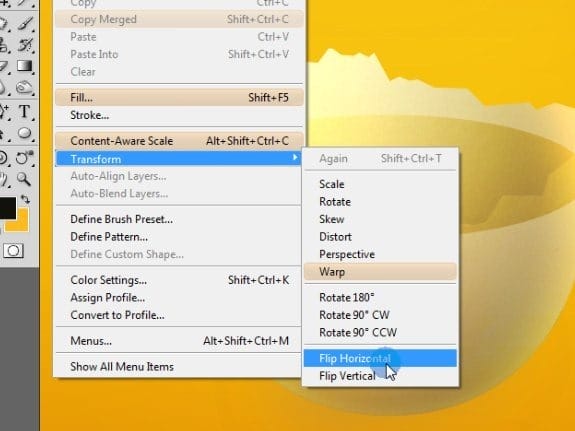This screenshot has height=431, width=575.
Task: Select Skew transform
Action: pos(380,219)
